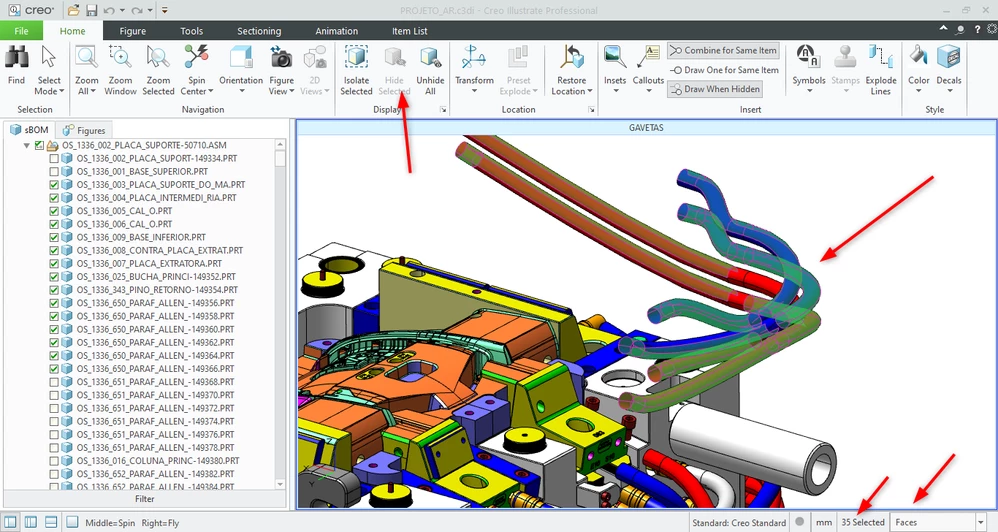Toggle the Draw When Hidden option
The width and height of the screenshot is (998, 532).
(715, 89)
